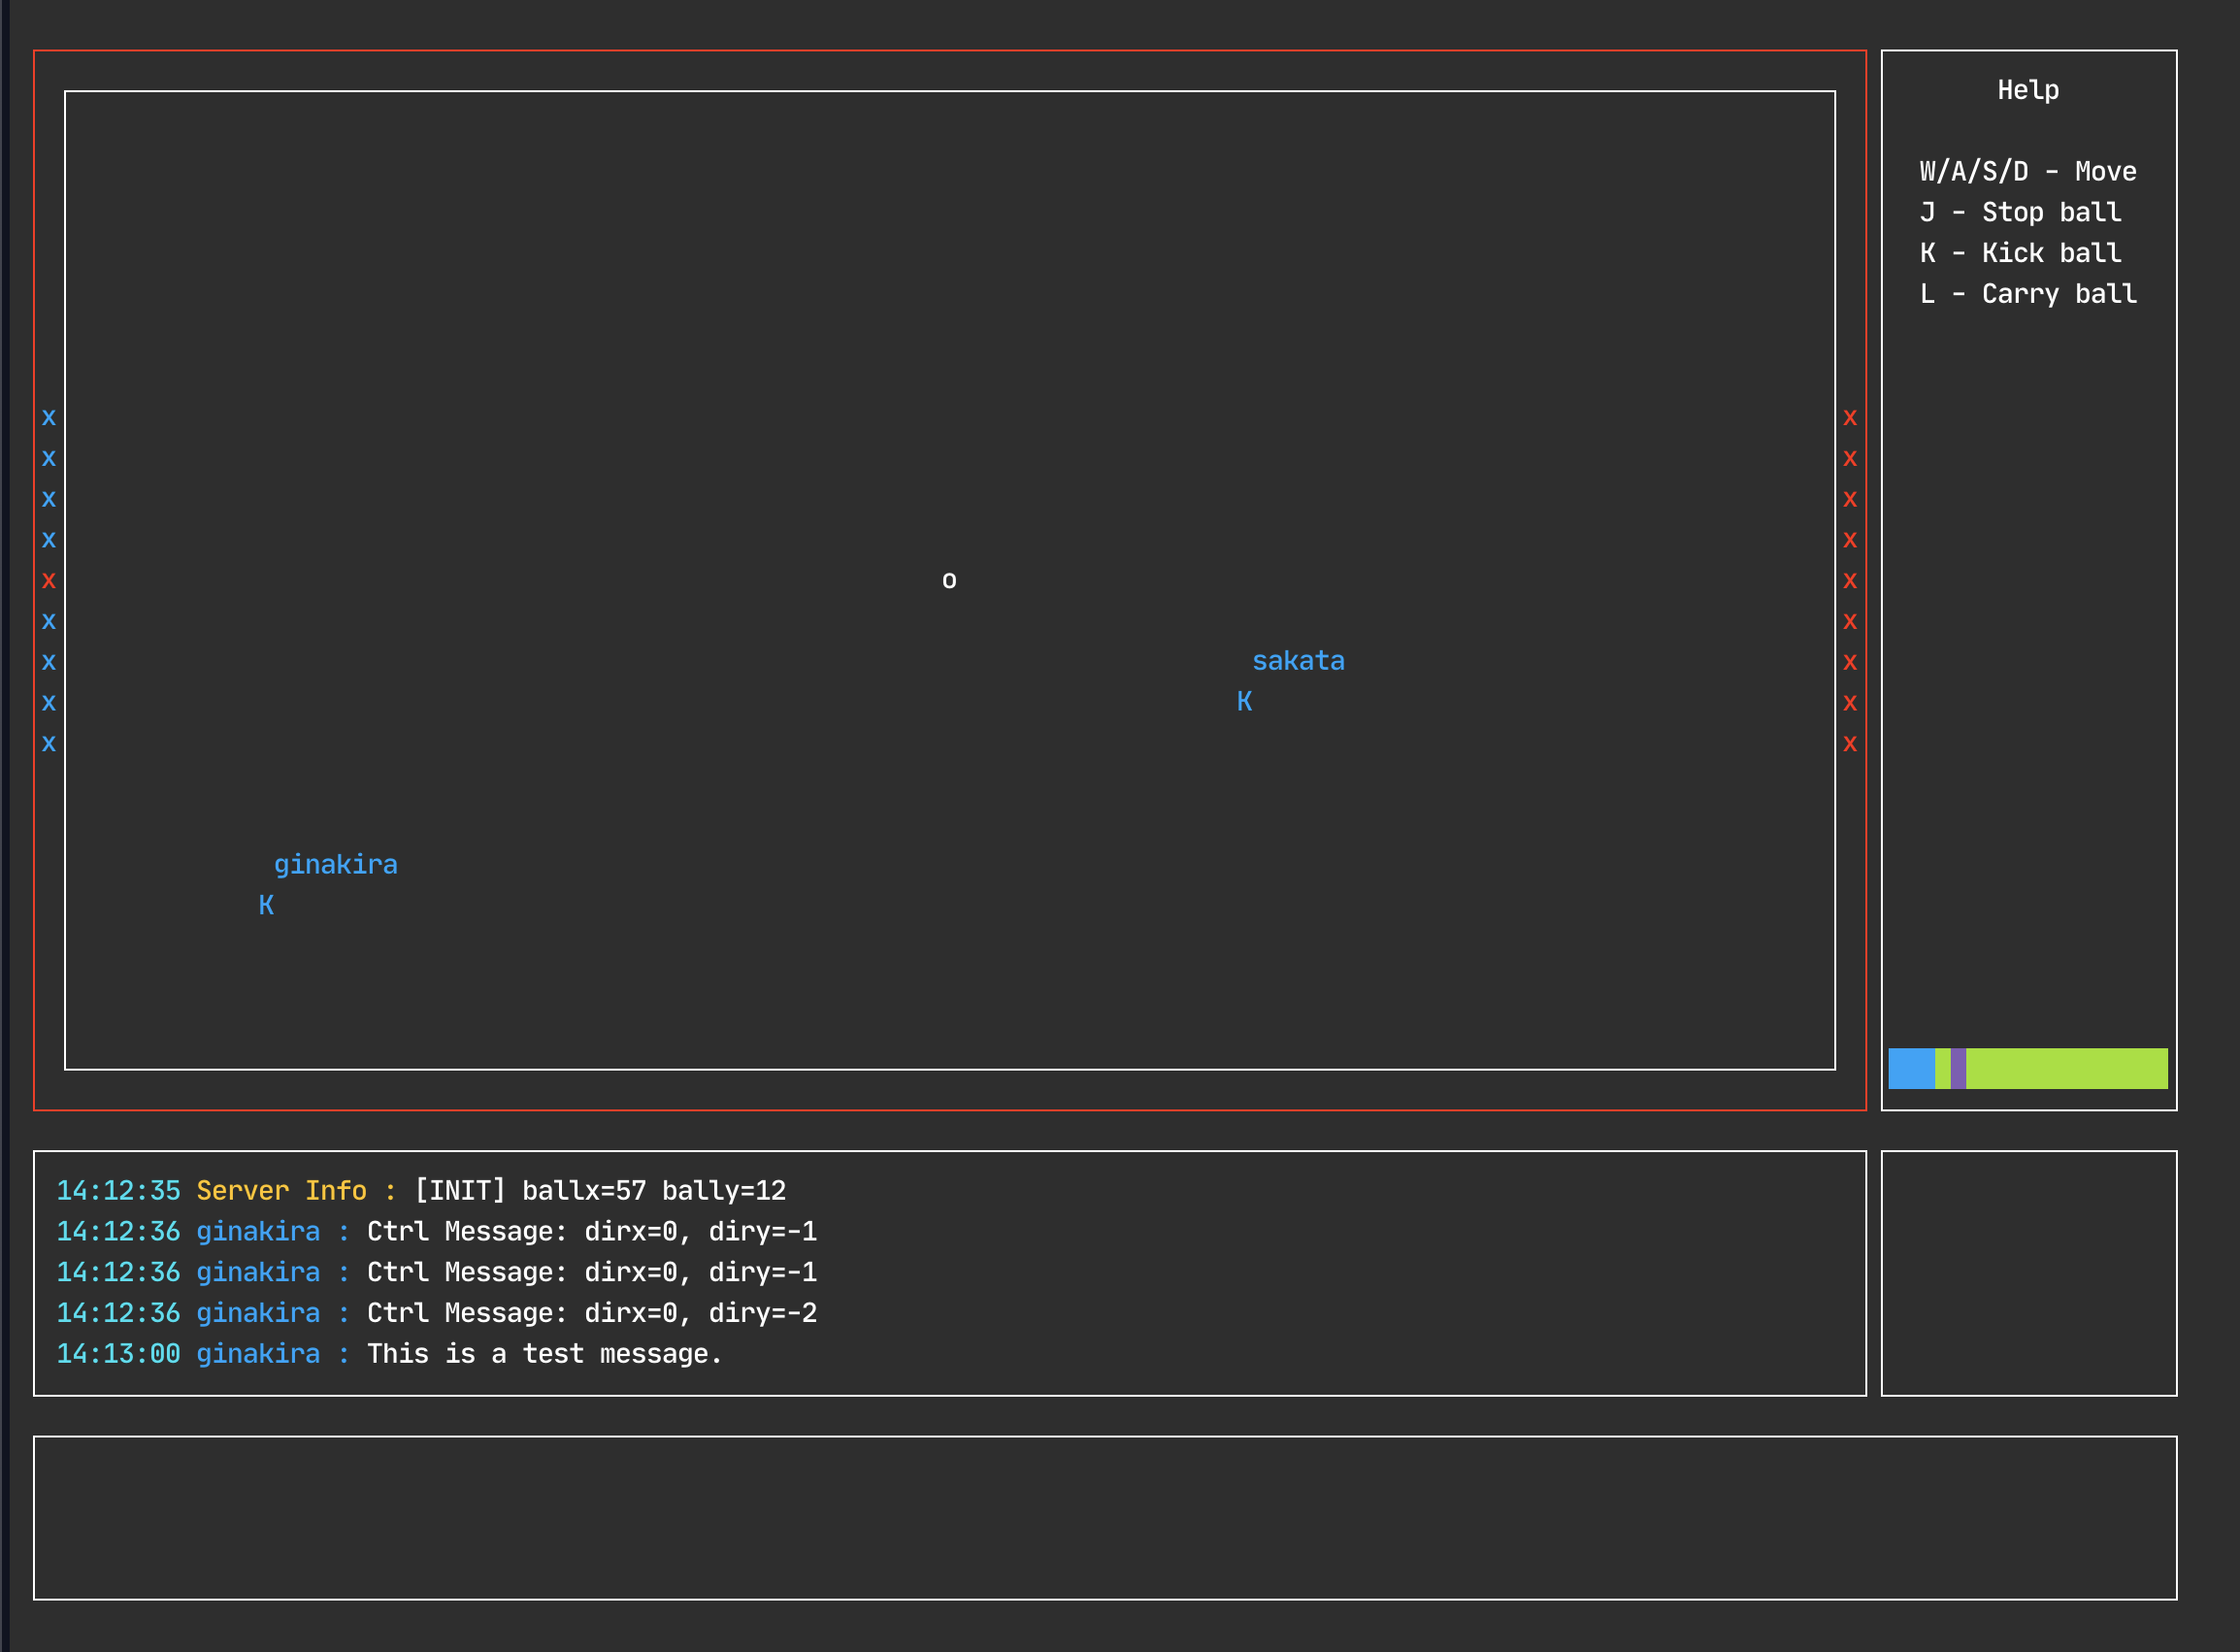This screenshot has width=2240, height=1652.
Task: Select the Help panel title
Action: [2027, 89]
